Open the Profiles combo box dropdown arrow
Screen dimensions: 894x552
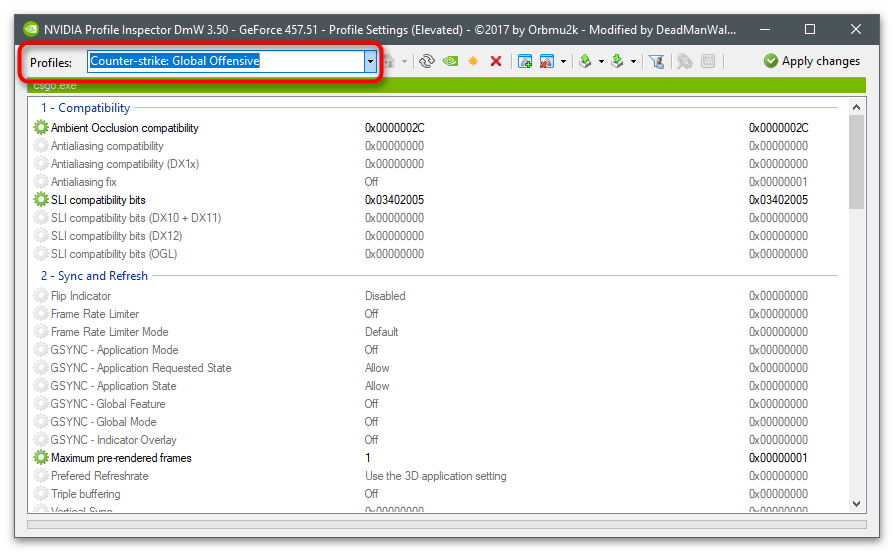pos(371,61)
